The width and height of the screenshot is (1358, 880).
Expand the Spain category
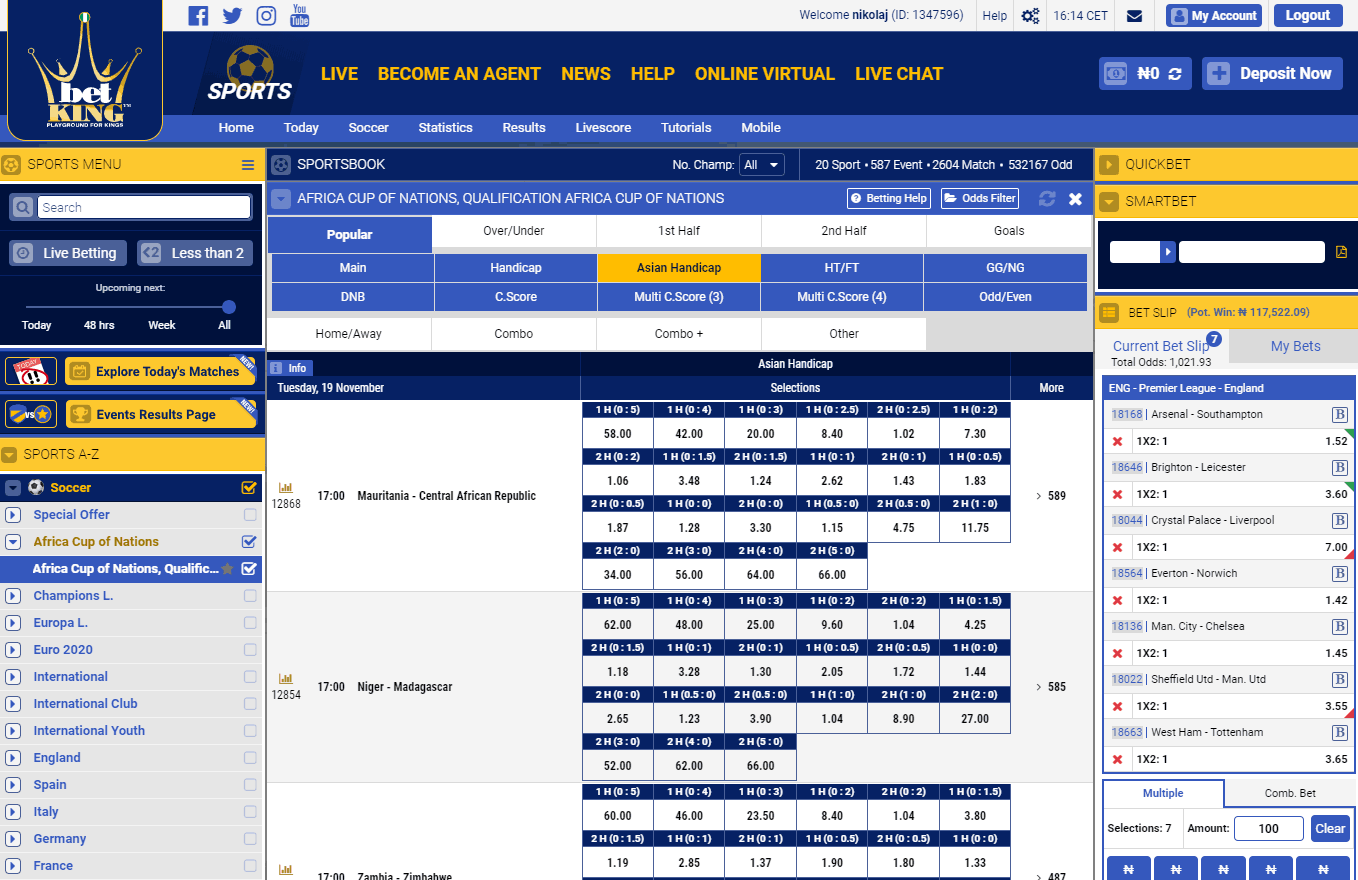point(13,785)
